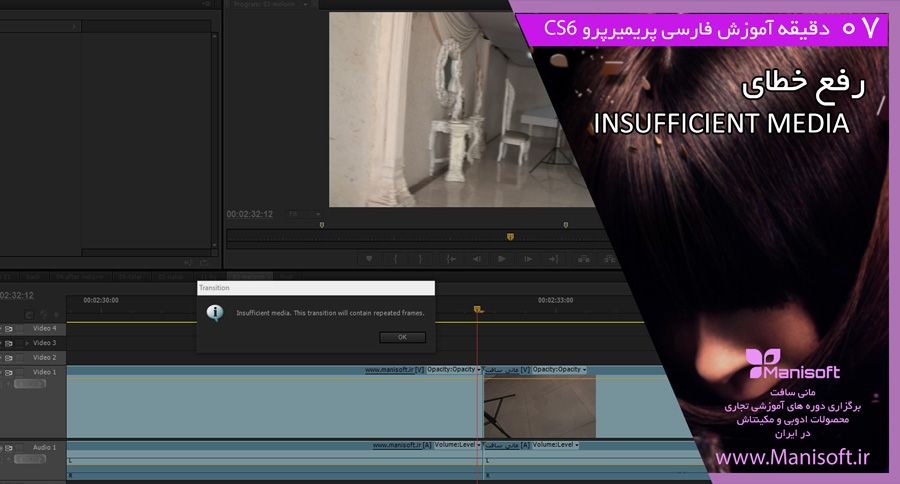
Task: Open the Program panel tab dropdown menu
Action: coord(306,5)
